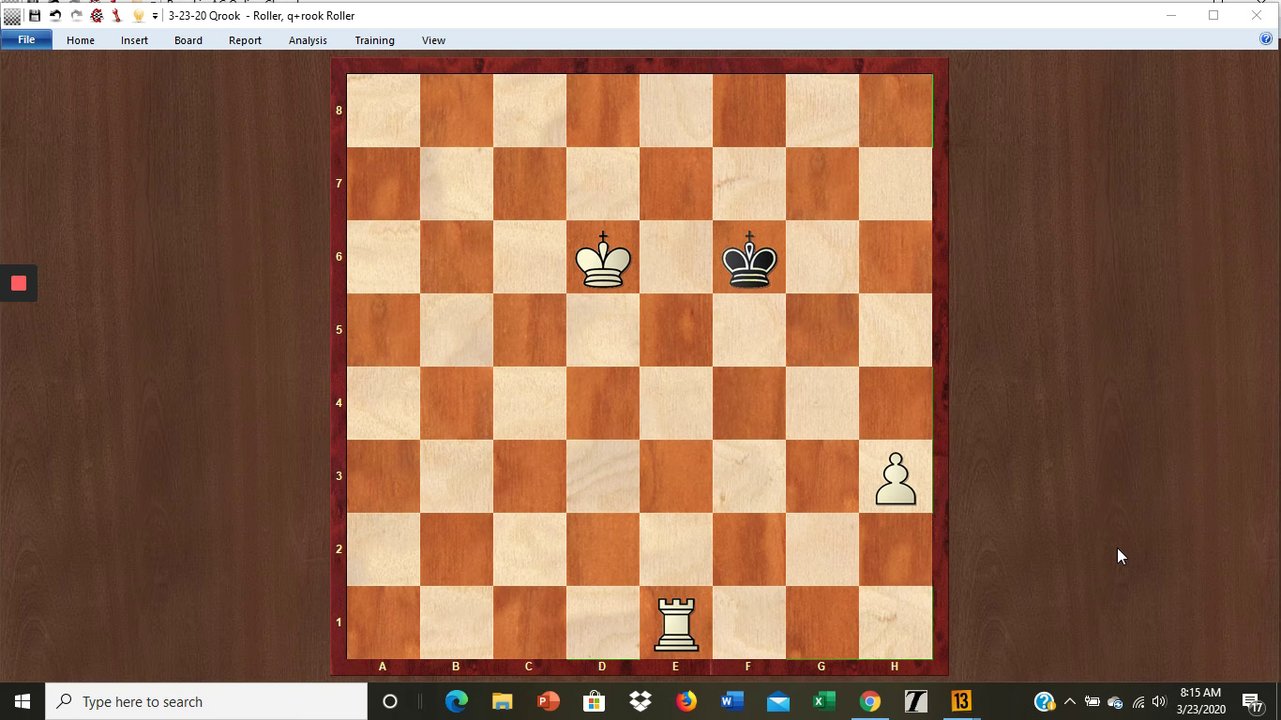
Task: Select the black king on f6
Action: [750, 260]
